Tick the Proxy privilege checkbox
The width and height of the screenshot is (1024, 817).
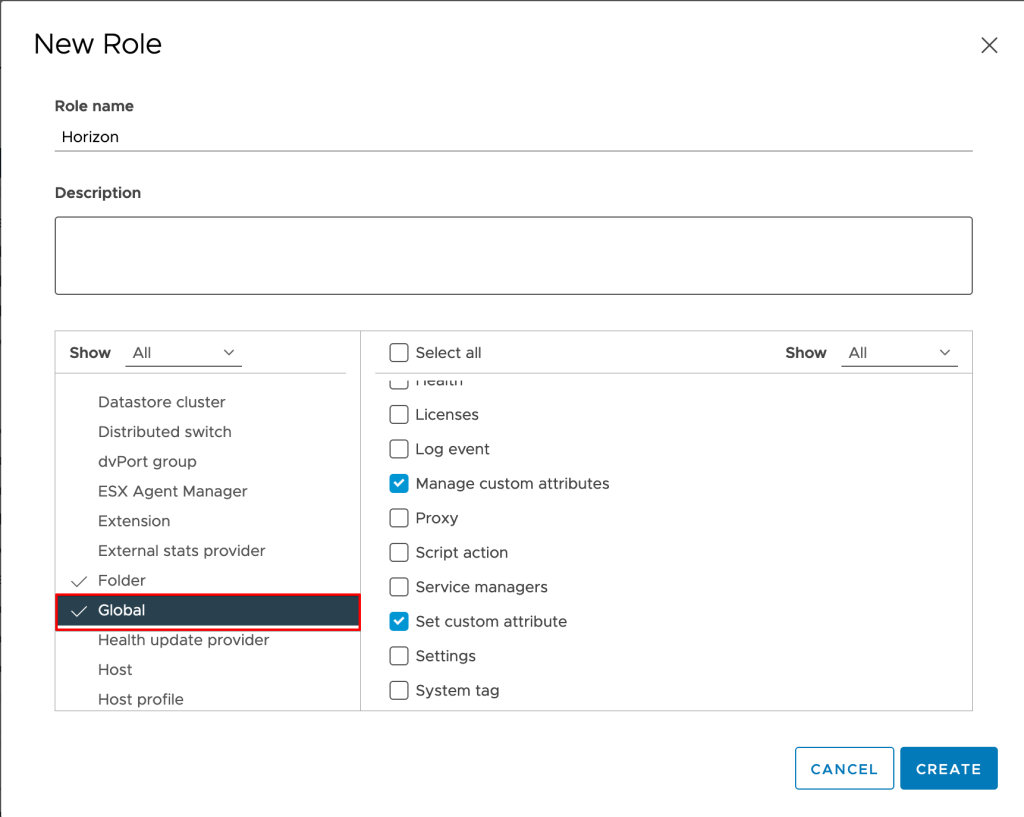coord(399,518)
